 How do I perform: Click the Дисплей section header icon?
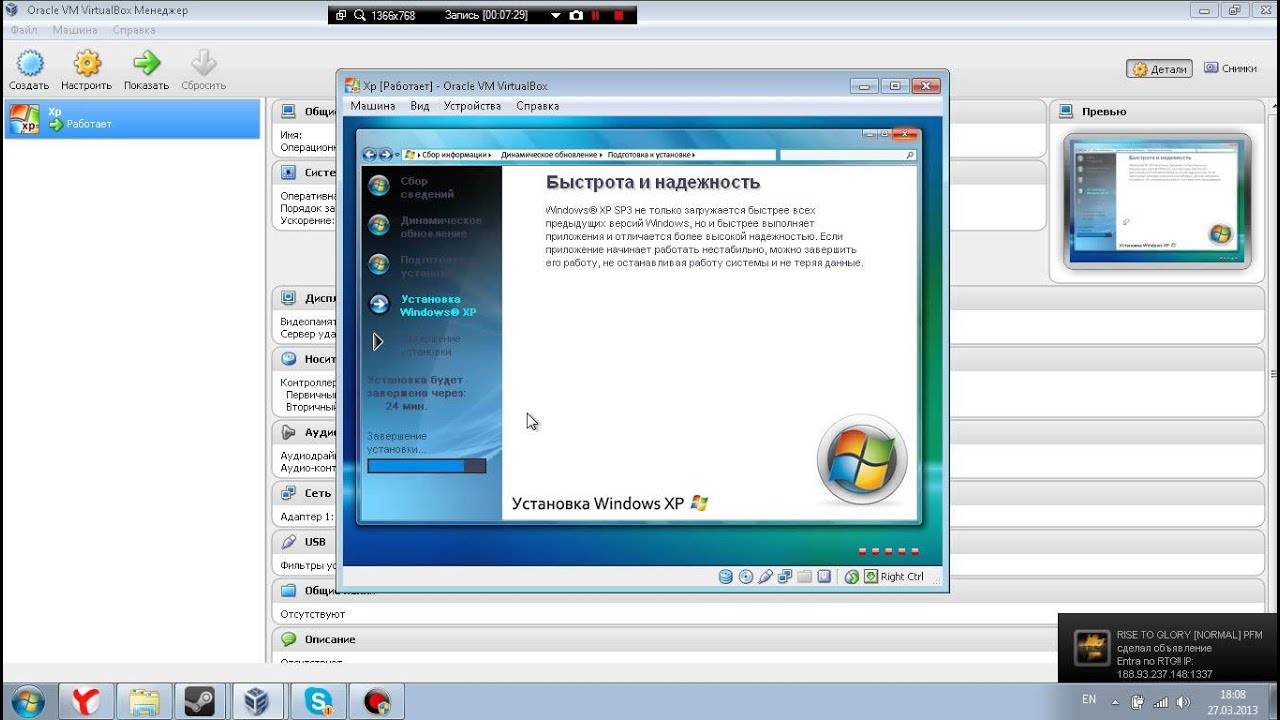(288, 298)
